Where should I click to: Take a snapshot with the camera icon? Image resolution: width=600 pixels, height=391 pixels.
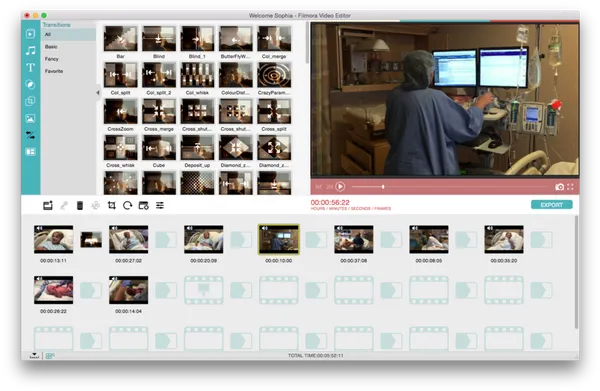coord(559,187)
